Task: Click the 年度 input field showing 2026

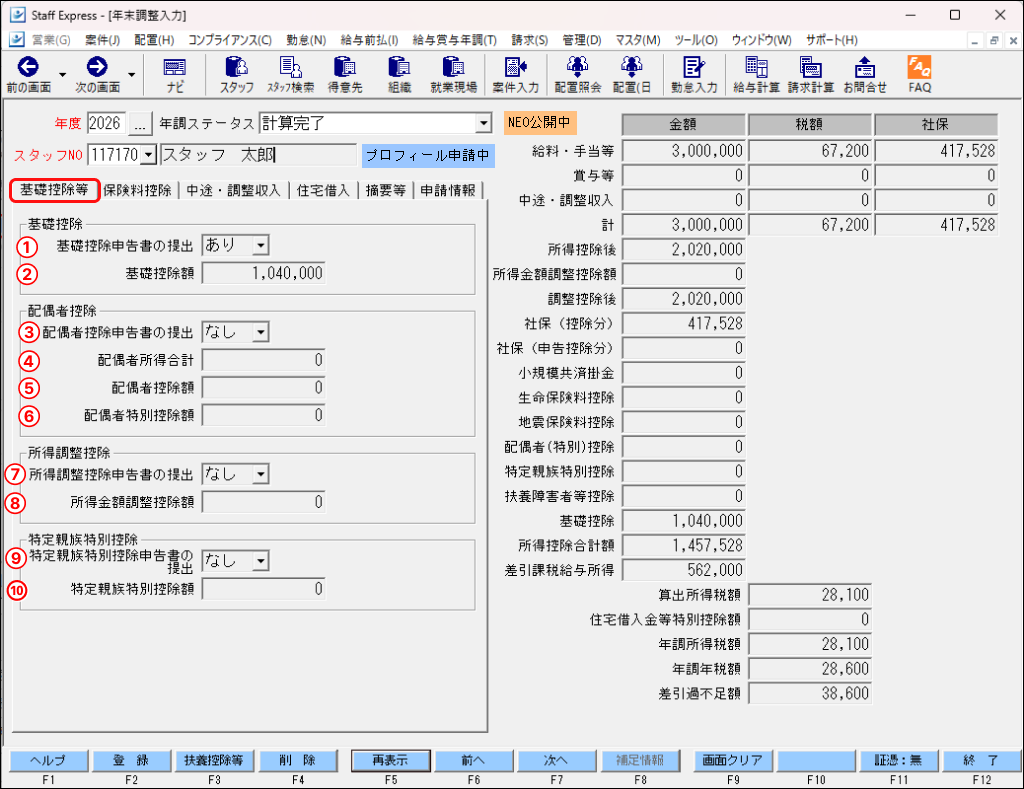Action: click(106, 123)
